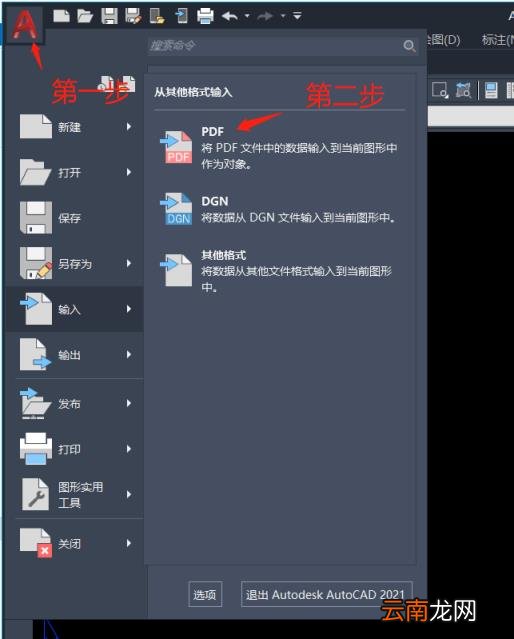This screenshot has width=514, height=639.
Task: Open the 绘图(D) menu in the main window
Action: click(443, 40)
